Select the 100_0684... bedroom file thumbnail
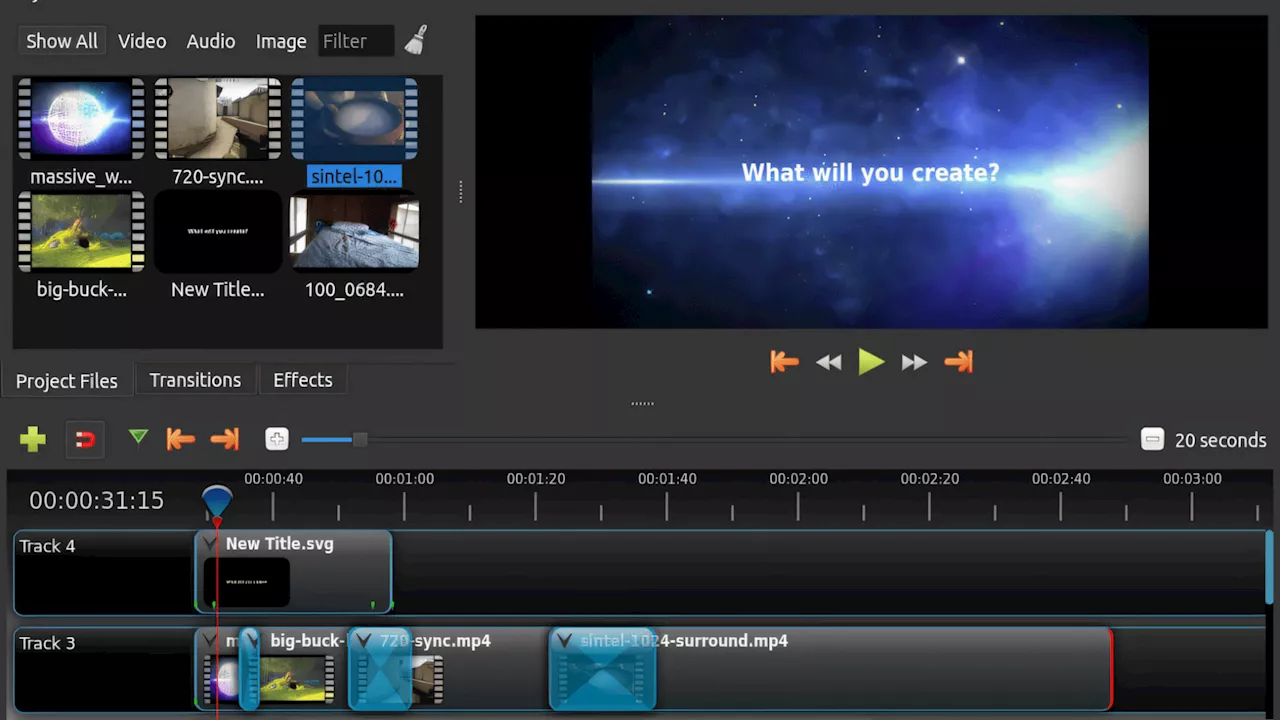The width and height of the screenshot is (1280, 720). pyautogui.click(x=354, y=232)
